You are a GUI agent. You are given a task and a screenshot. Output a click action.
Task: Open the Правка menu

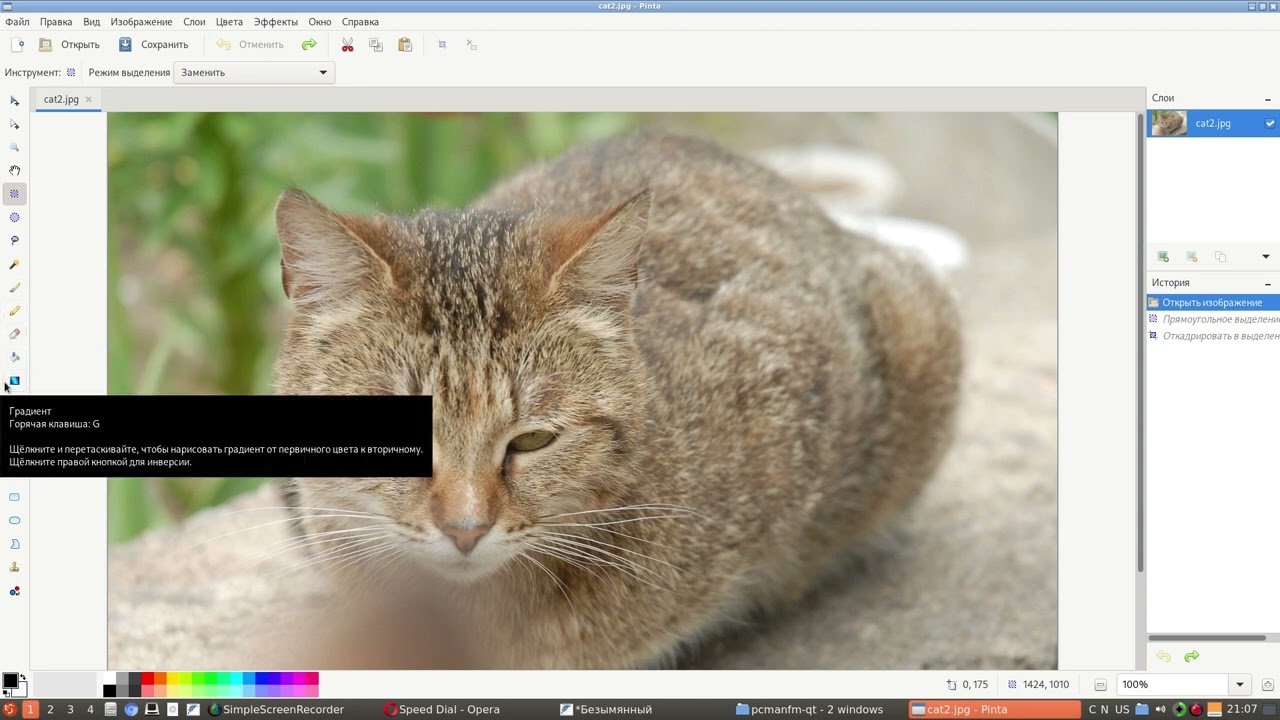point(56,21)
